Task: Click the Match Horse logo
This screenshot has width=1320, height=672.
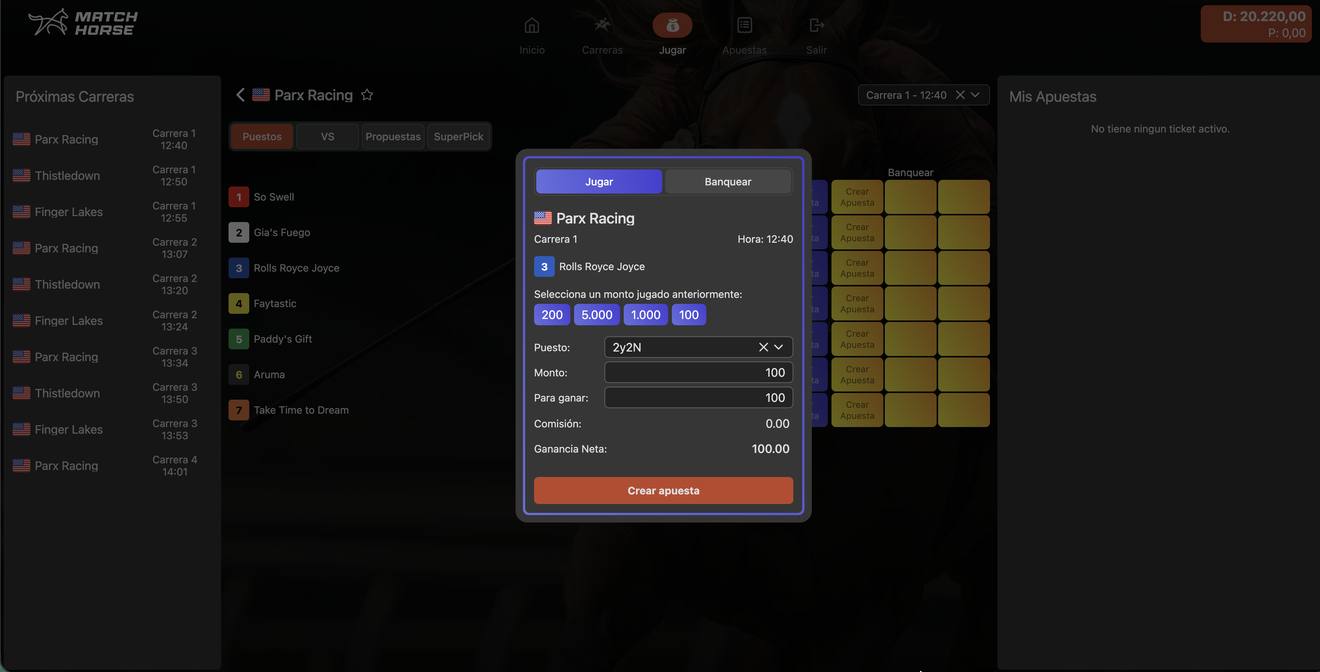Action: point(83,22)
